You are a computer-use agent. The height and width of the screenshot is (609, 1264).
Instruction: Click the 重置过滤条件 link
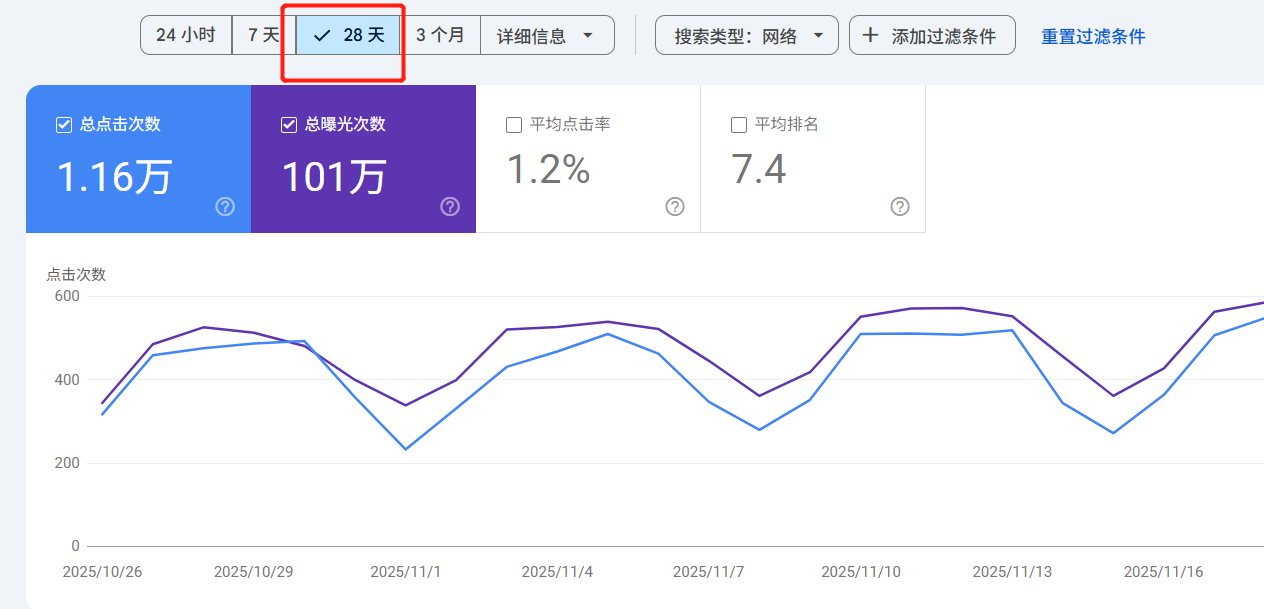tap(1092, 34)
